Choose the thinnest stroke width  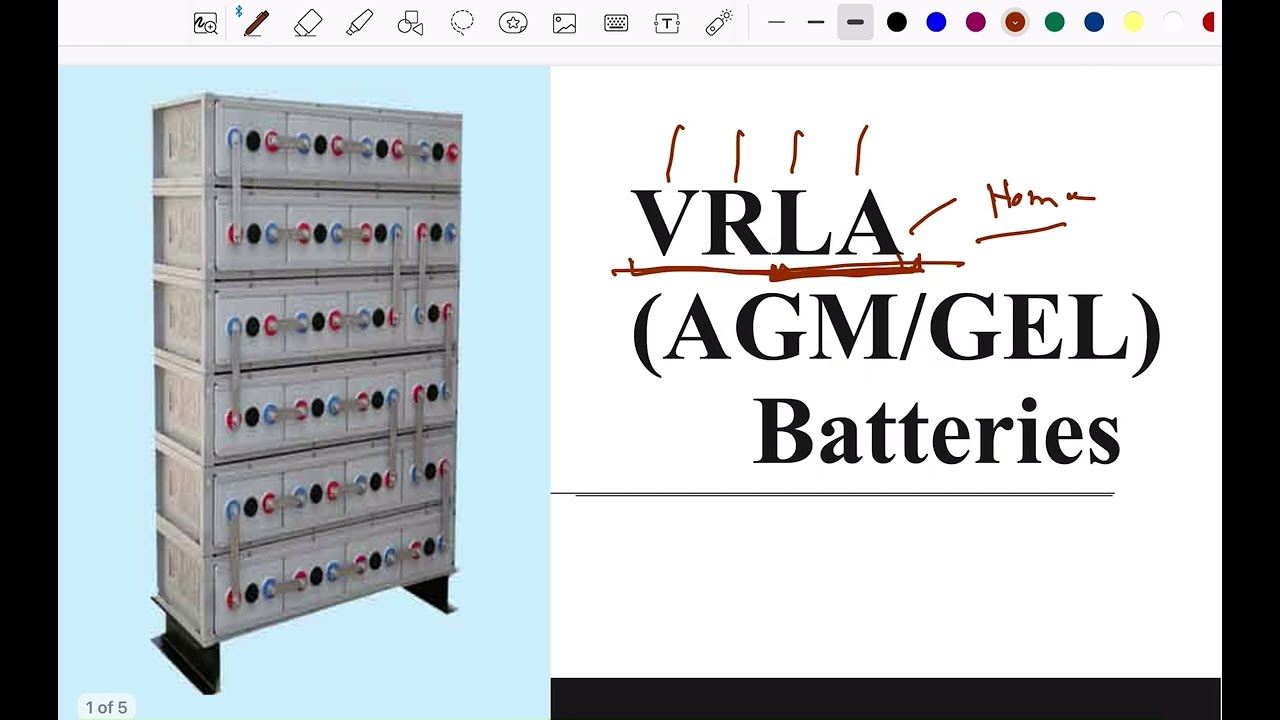click(776, 22)
